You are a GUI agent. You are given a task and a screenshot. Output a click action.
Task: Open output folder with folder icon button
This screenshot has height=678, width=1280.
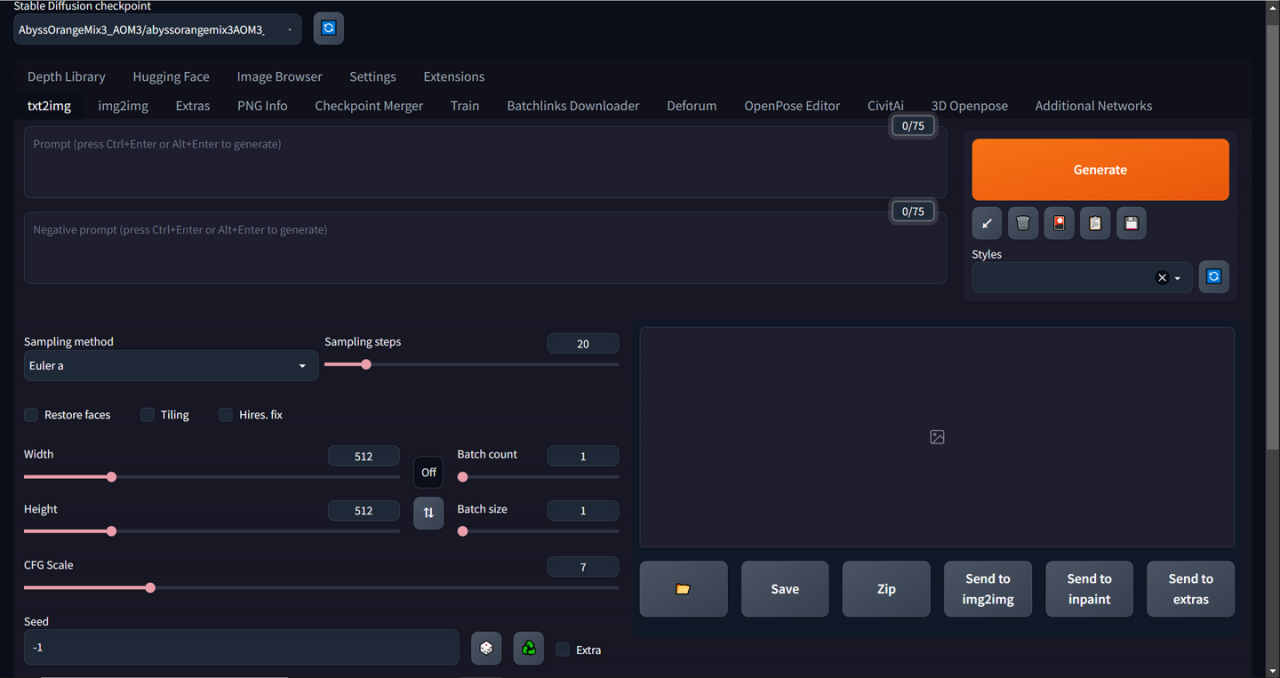click(x=684, y=589)
